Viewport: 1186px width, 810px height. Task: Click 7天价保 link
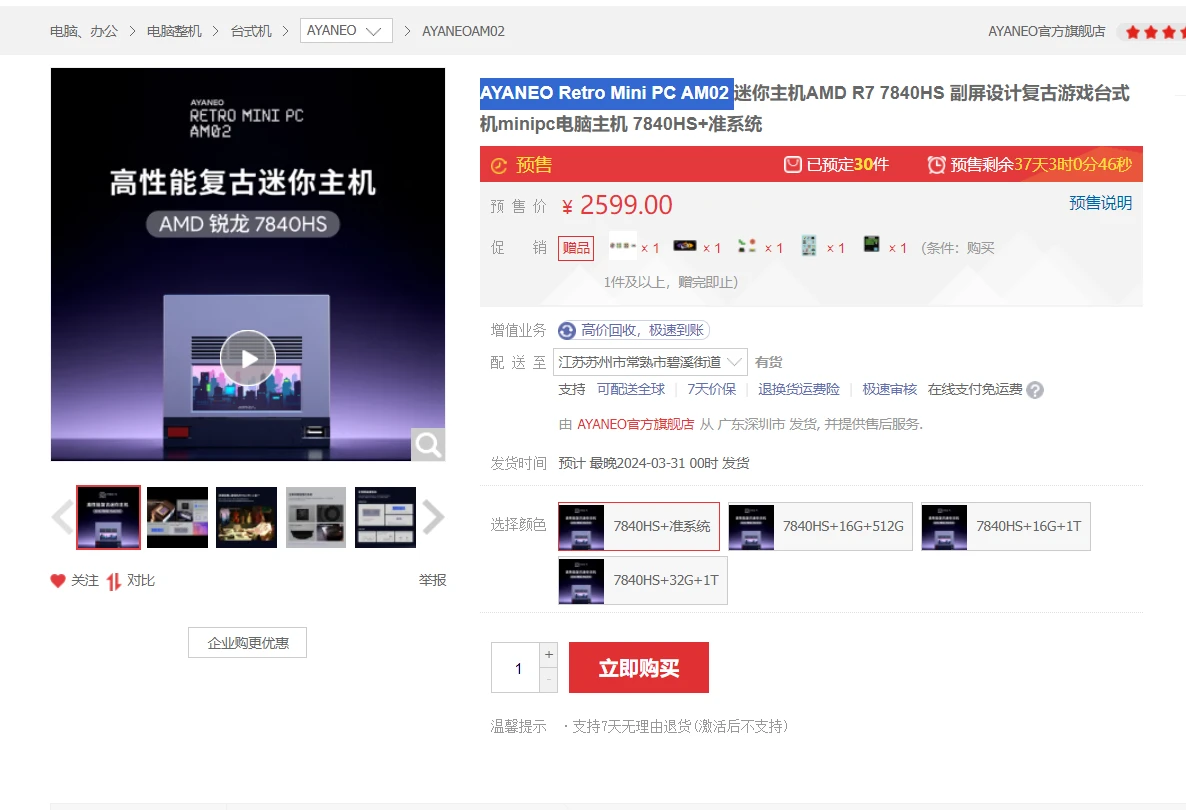click(x=711, y=389)
